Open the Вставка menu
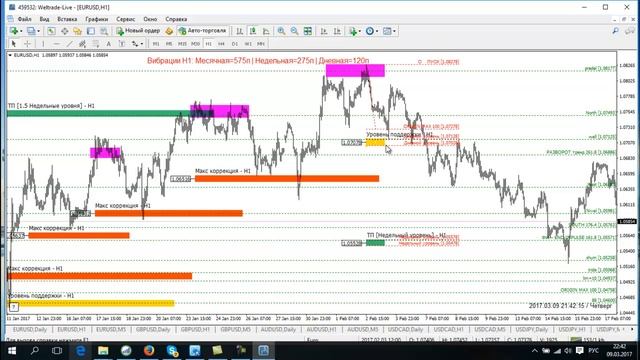This screenshot has width=640, height=360. click(67, 19)
